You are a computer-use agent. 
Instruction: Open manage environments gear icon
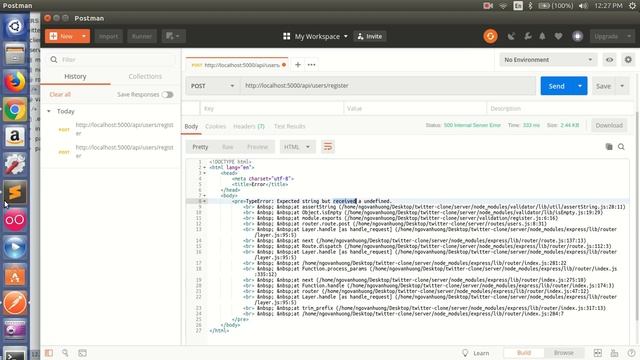(628, 60)
